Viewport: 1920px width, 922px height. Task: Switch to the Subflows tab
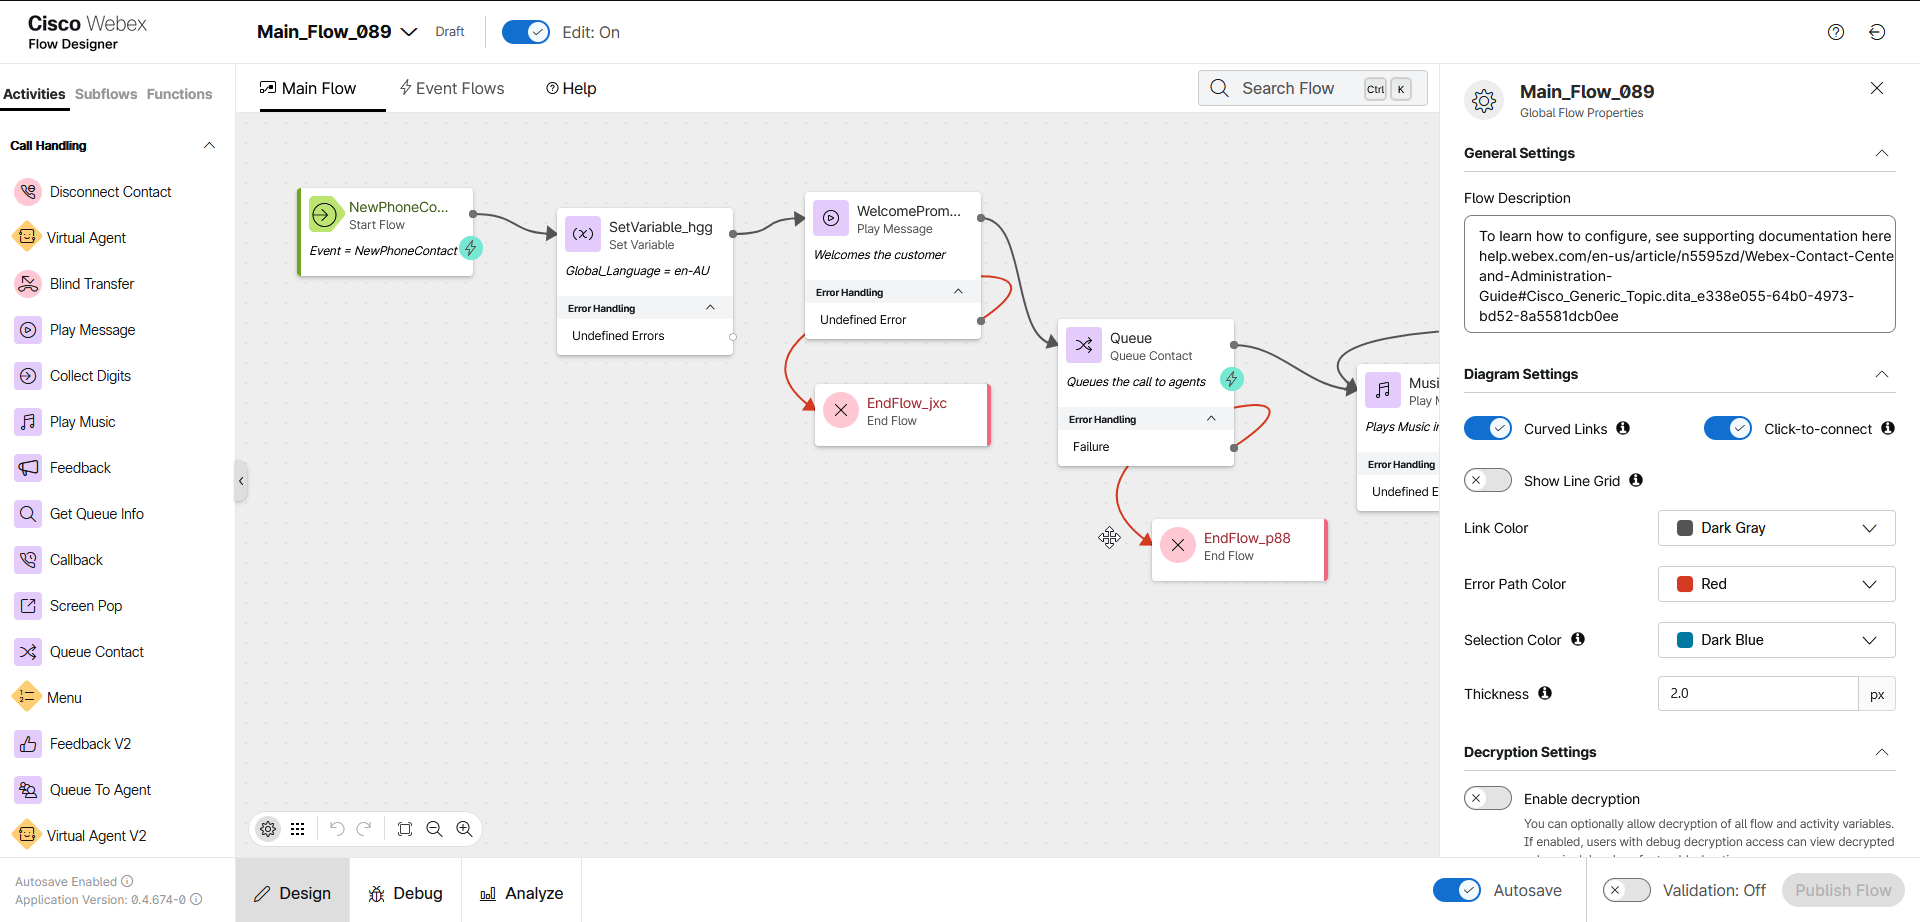tap(106, 94)
